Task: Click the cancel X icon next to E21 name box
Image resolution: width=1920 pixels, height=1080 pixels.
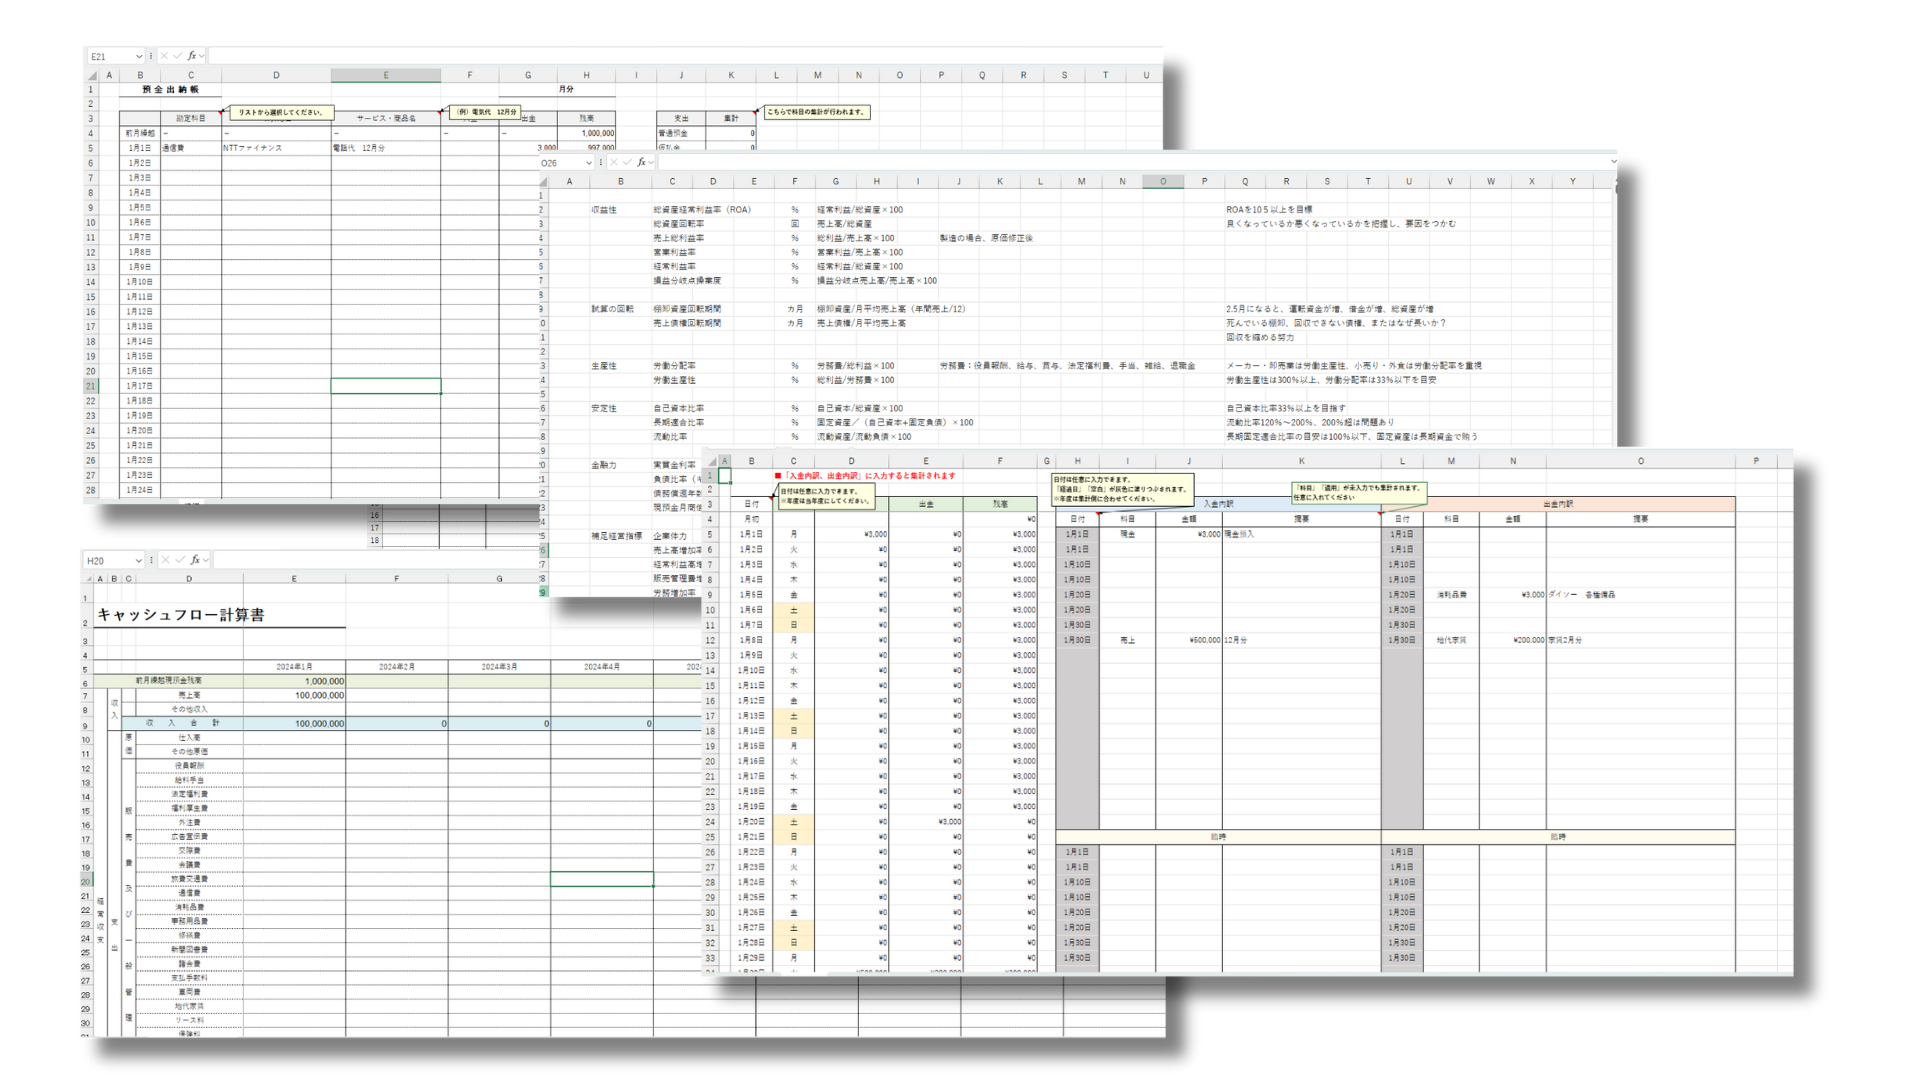Action: [164, 56]
